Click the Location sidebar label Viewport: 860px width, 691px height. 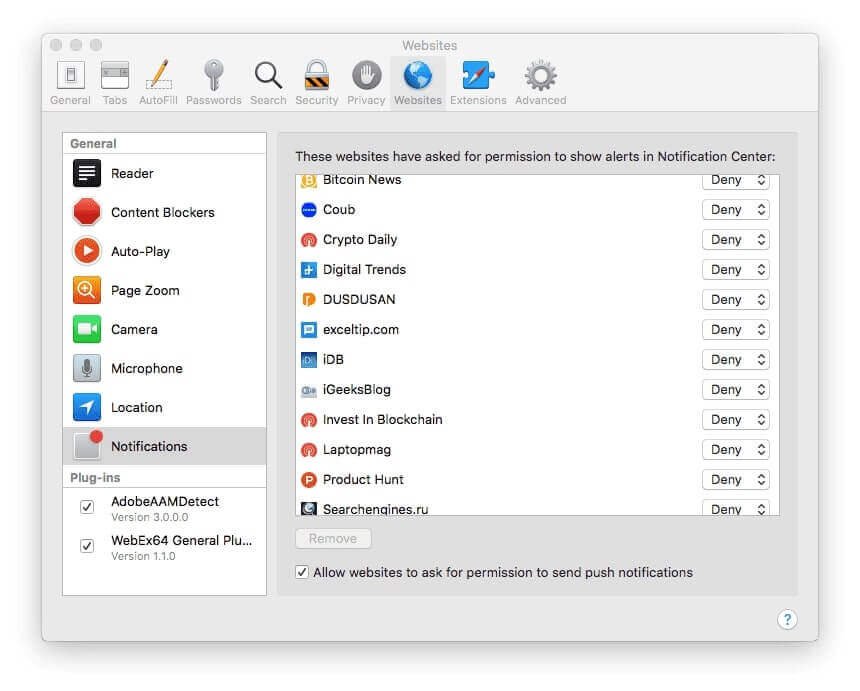pyautogui.click(x=137, y=407)
